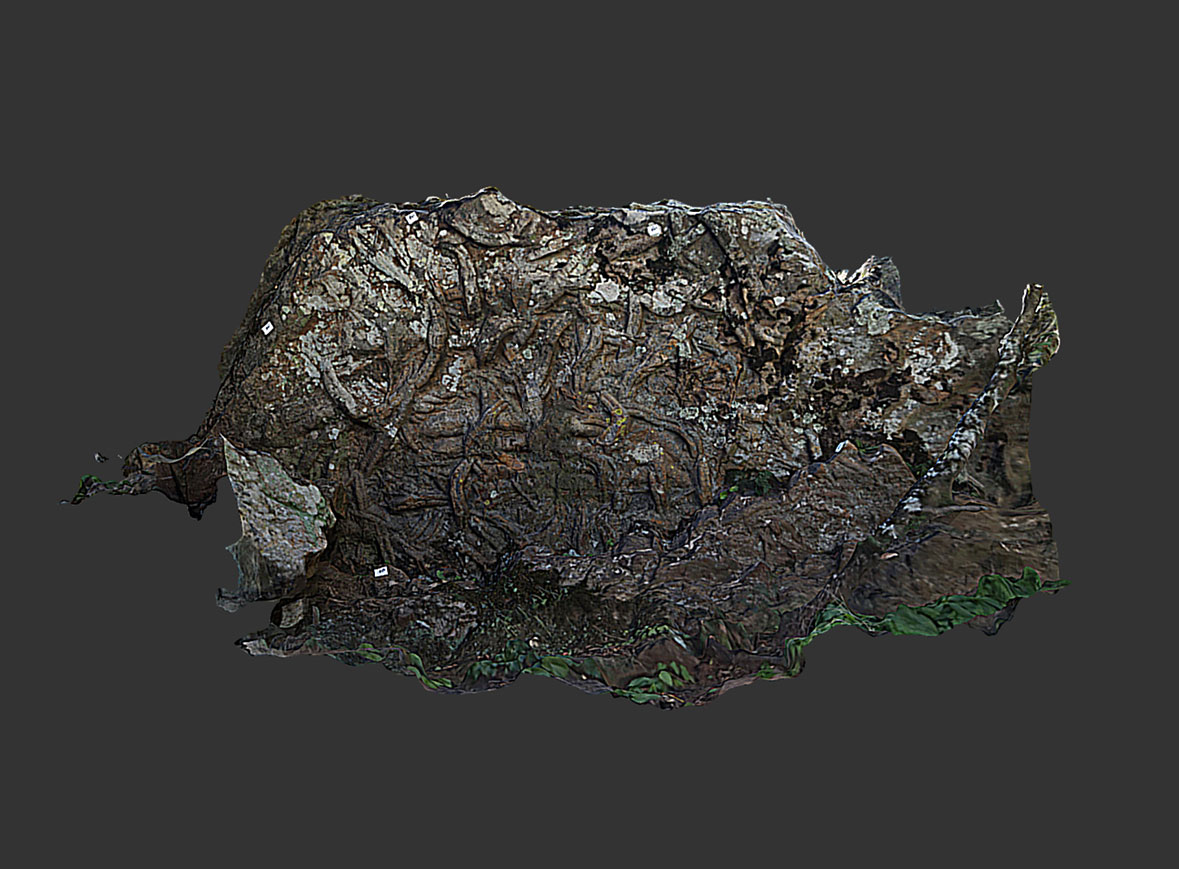Click the white lichen patch near the top center
The width and height of the screenshot is (1179, 869).
pyautogui.click(x=606, y=291)
